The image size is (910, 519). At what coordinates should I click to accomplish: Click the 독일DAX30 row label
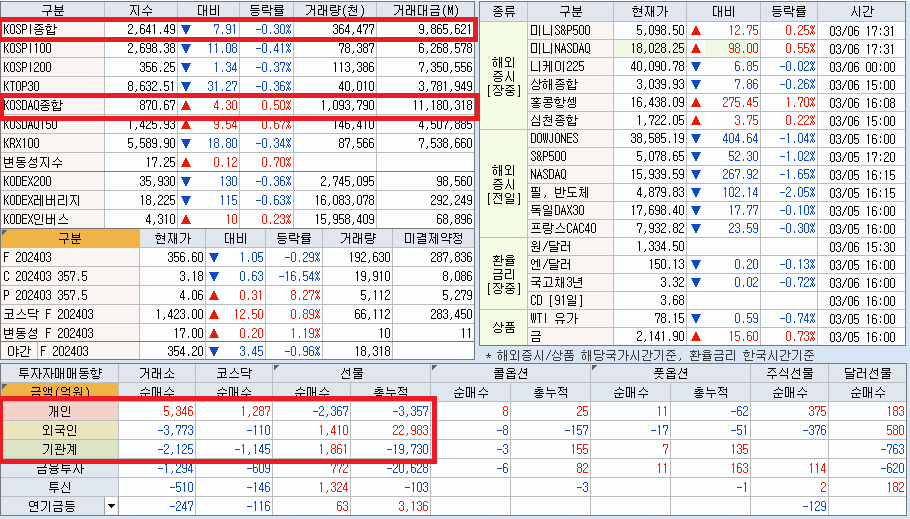click(x=557, y=211)
